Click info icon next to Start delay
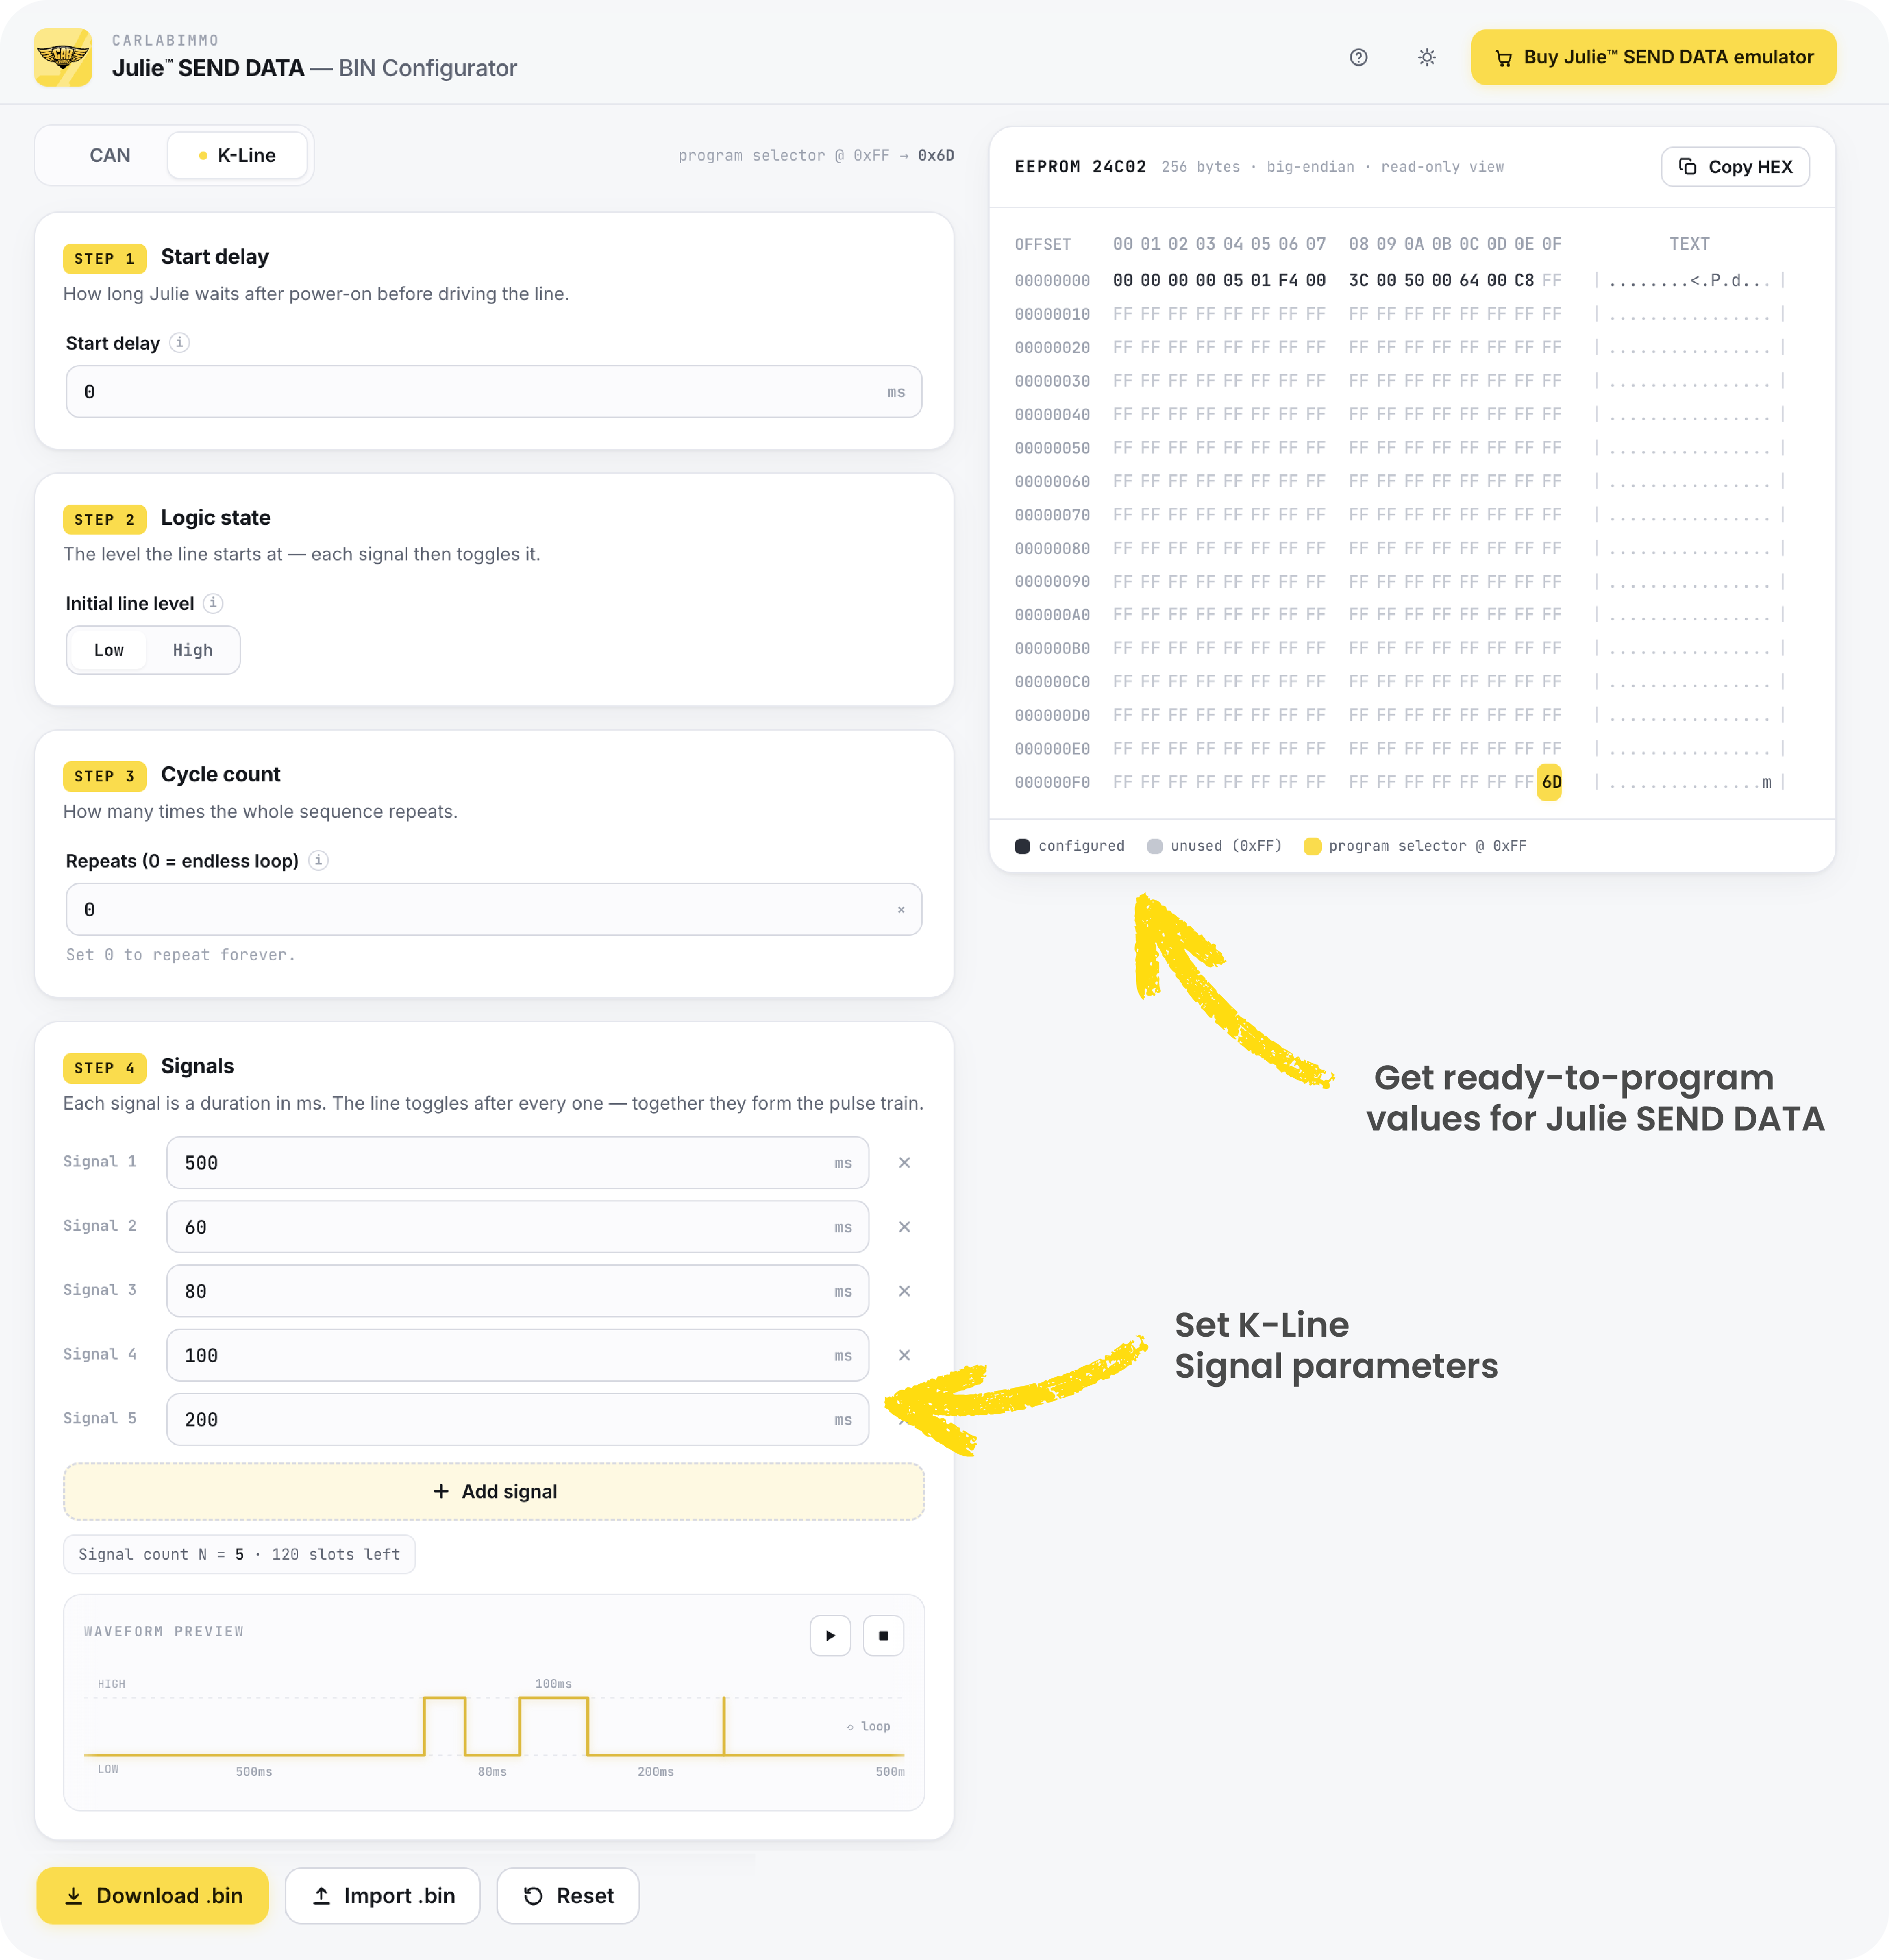Image resolution: width=1889 pixels, height=1960 pixels. coord(180,343)
